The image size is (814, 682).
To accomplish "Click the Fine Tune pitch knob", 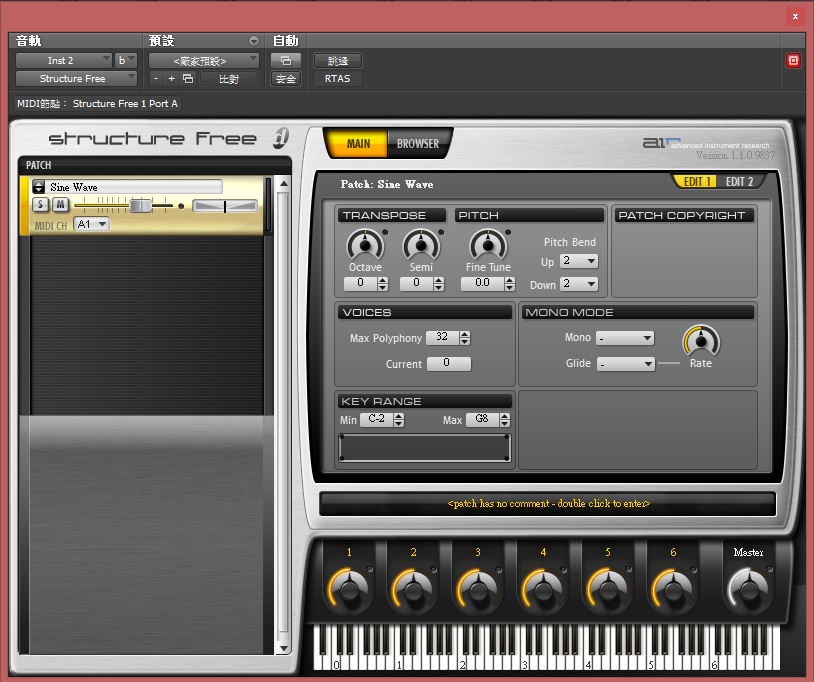I will click(488, 244).
